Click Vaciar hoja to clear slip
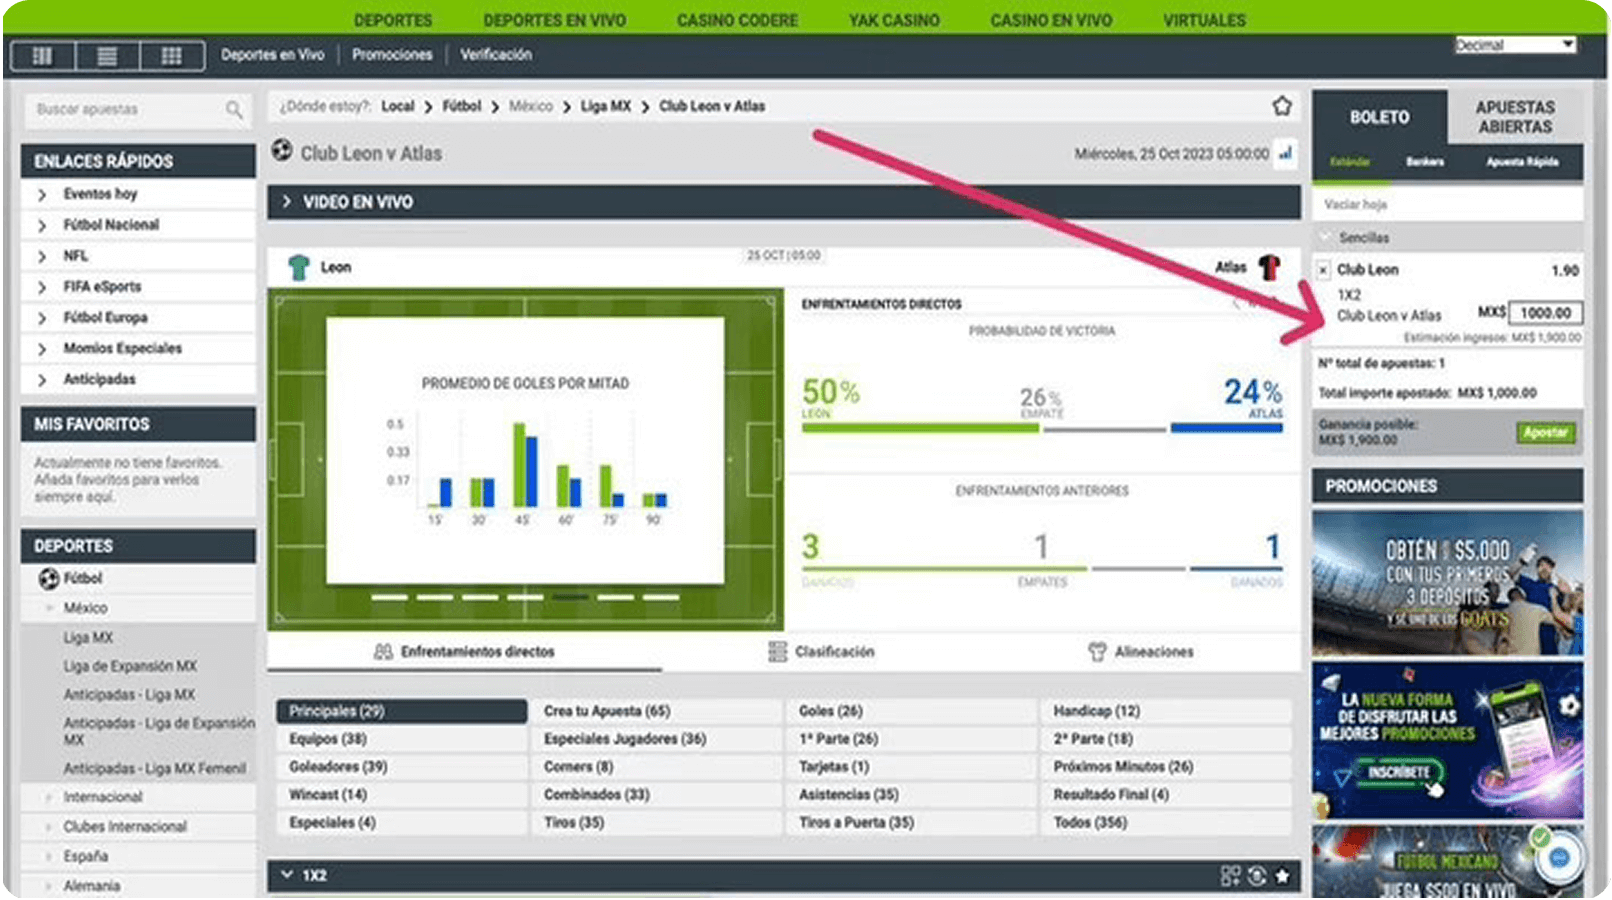Screen dimensions: 1612x900 tap(1356, 204)
